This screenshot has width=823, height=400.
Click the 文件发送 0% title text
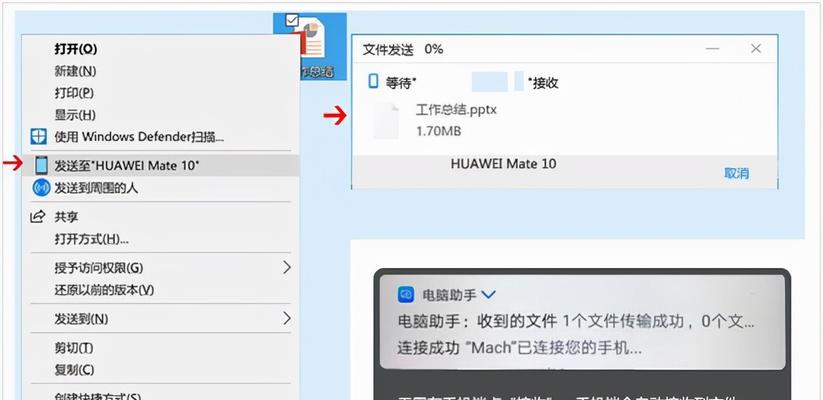point(403,49)
